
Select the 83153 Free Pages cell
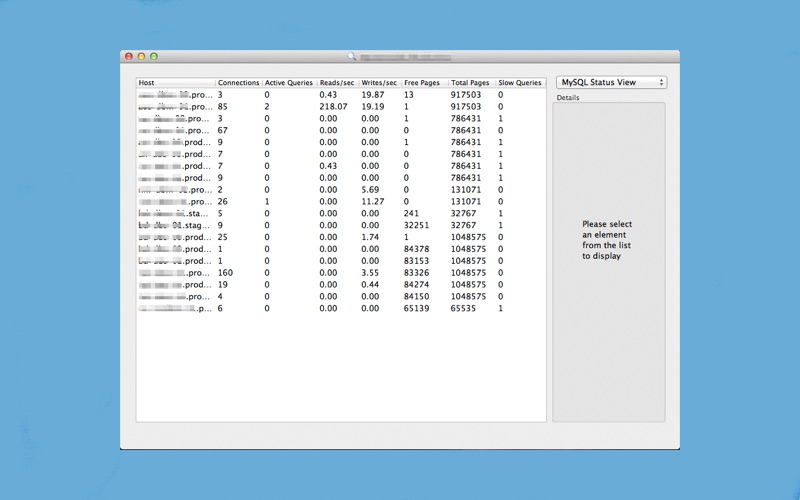tap(416, 261)
